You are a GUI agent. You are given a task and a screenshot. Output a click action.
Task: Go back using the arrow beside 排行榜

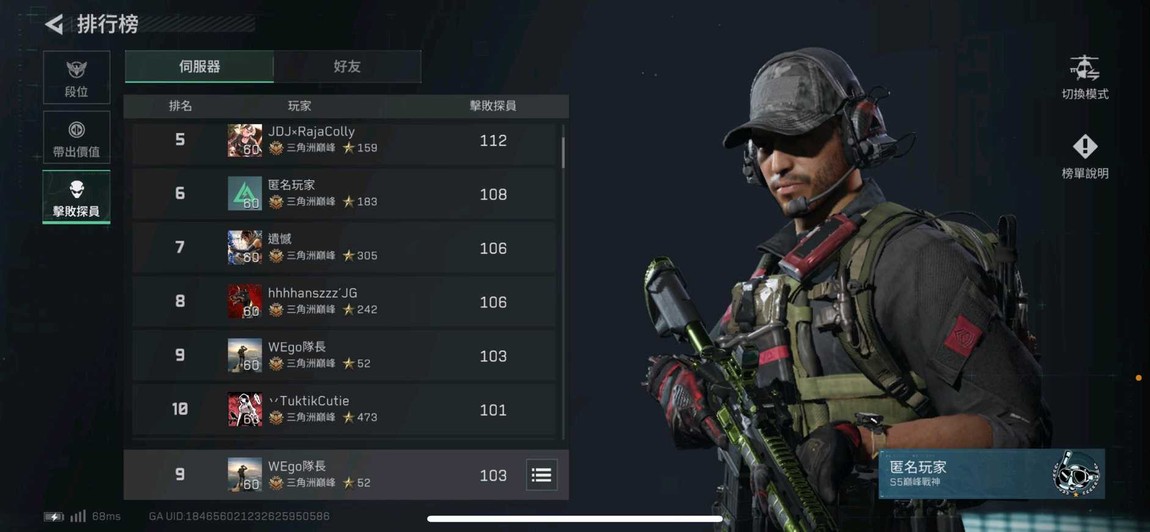click(x=54, y=24)
